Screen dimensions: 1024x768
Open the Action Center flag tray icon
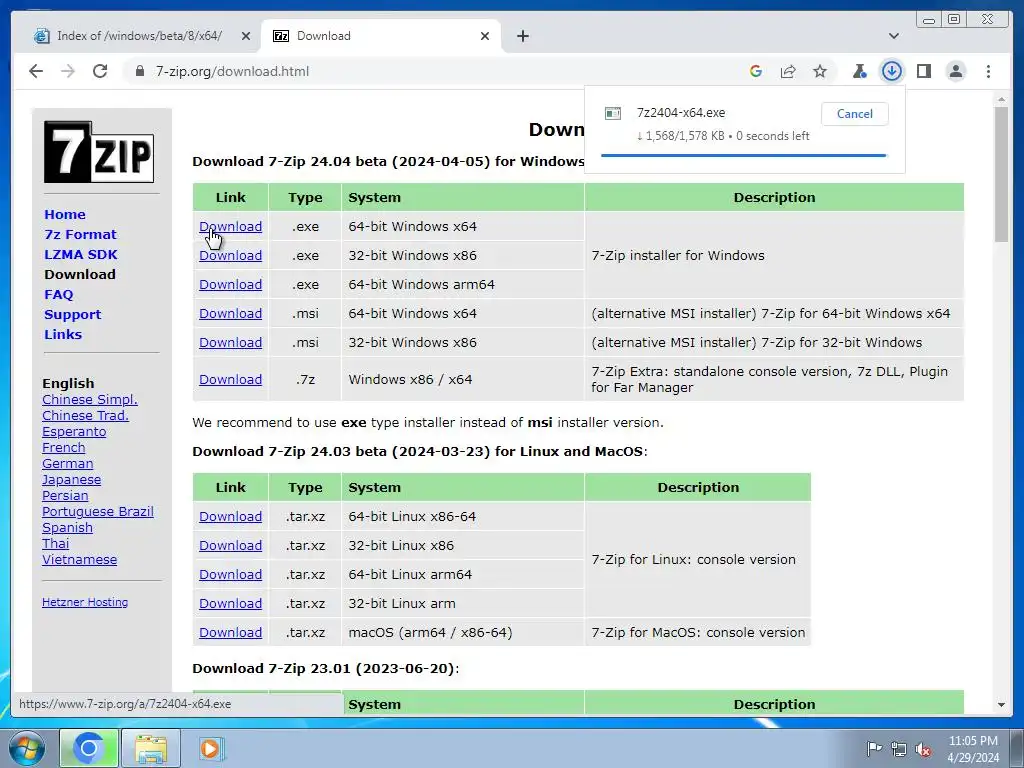pos(874,749)
